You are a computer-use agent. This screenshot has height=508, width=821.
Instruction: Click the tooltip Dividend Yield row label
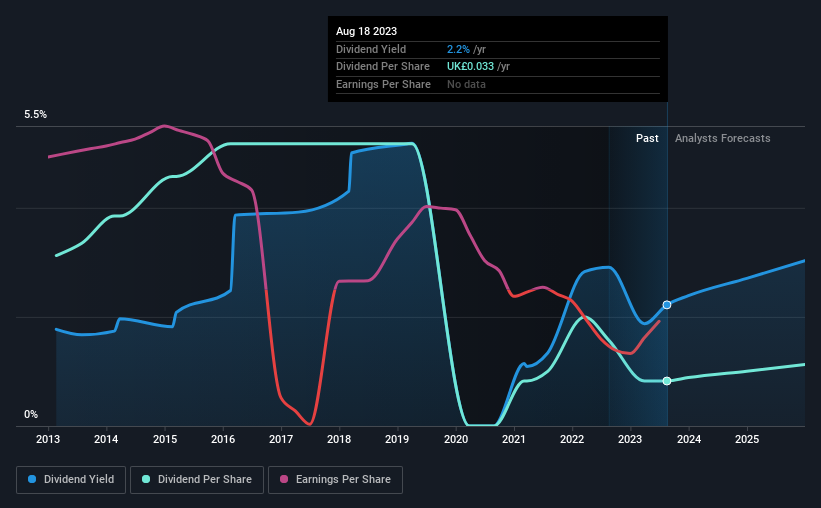(x=371, y=49)
